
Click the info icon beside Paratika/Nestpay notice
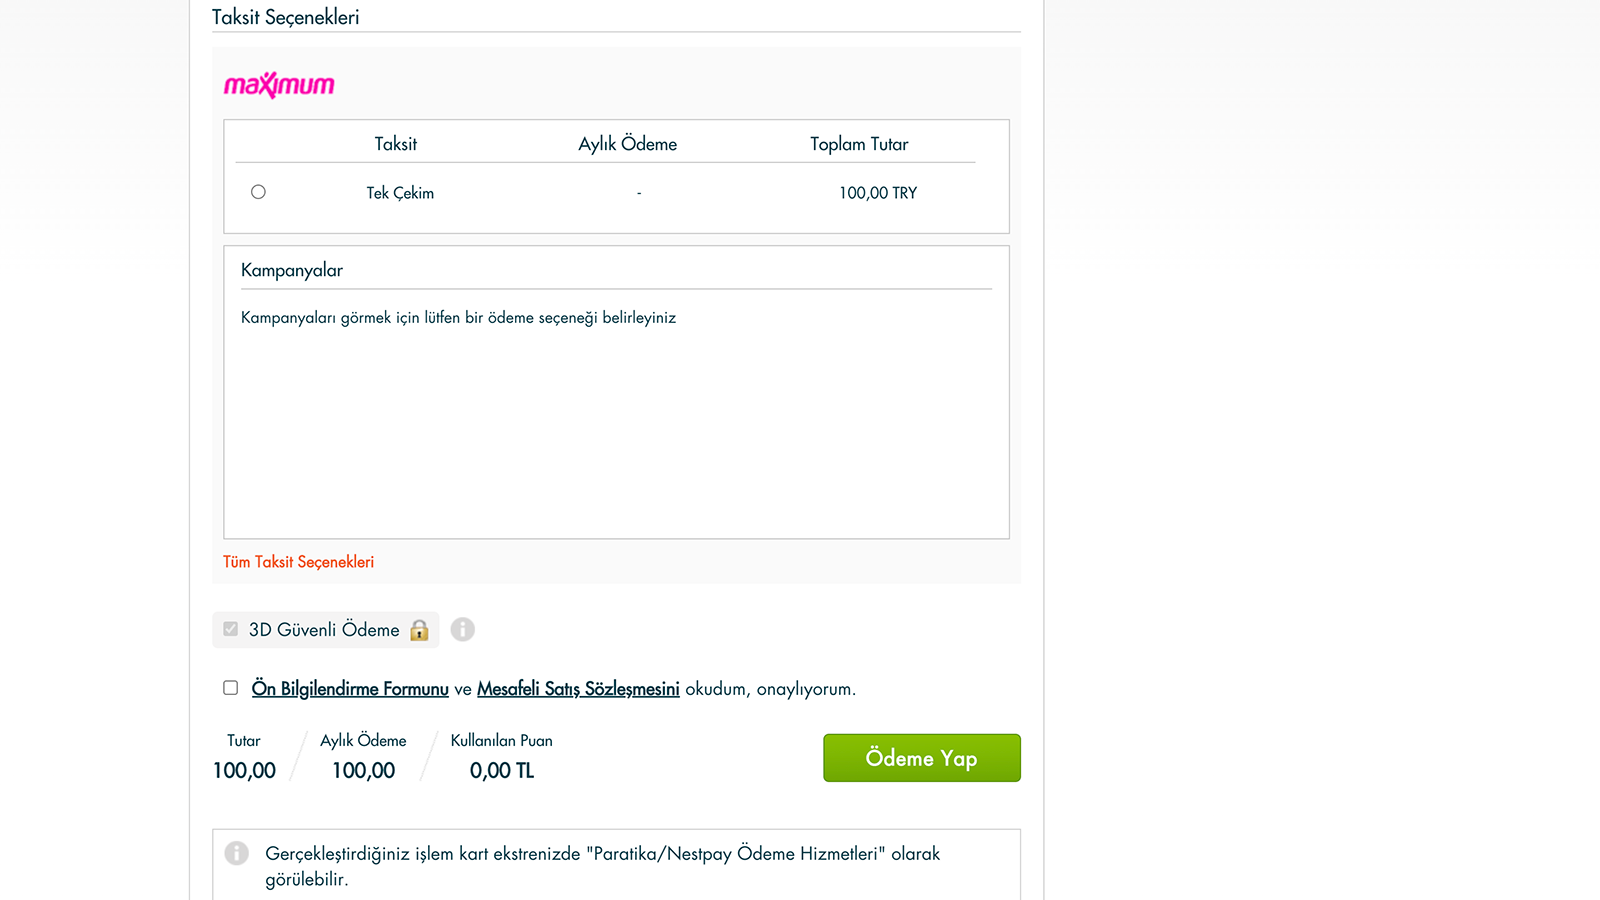236,853
